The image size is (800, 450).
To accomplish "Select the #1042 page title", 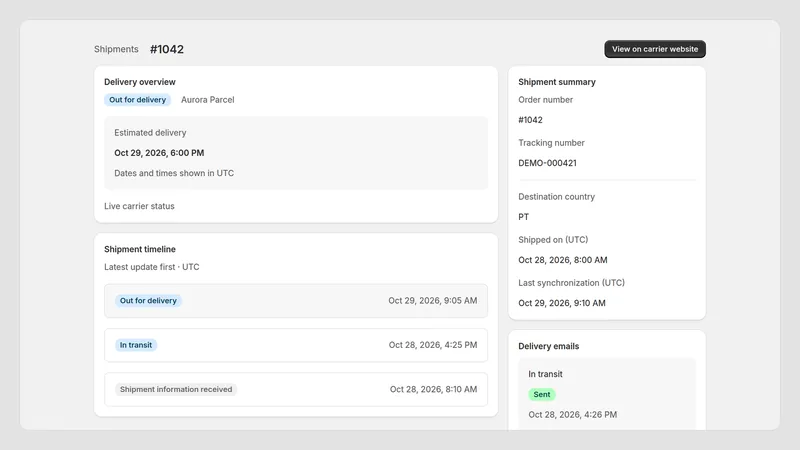I will coord(167,49).
